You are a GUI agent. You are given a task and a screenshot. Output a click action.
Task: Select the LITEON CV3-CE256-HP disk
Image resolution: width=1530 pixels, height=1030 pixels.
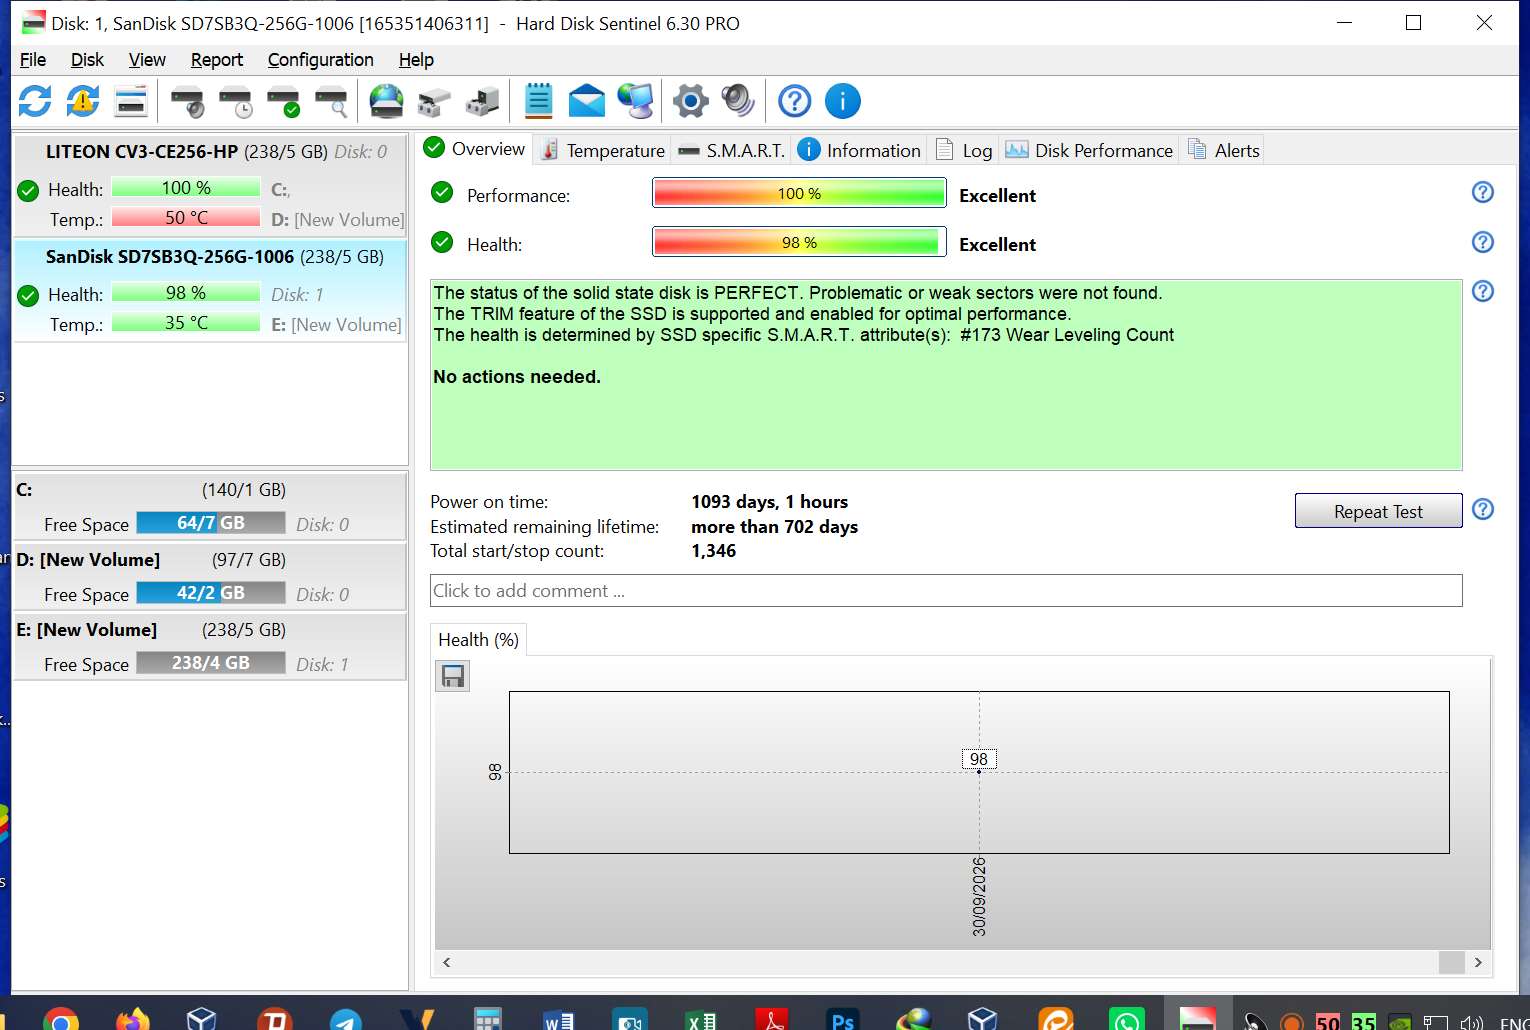[x=210, y=185]
